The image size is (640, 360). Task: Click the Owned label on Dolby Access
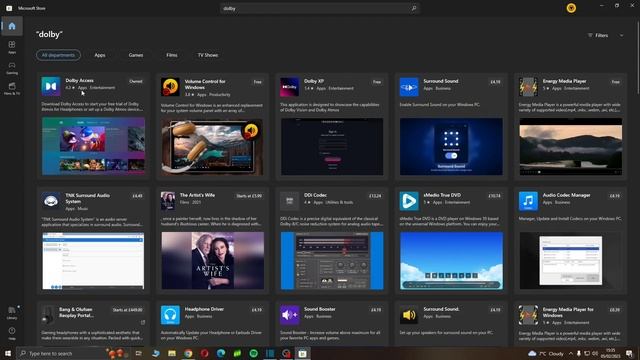(x=136, y=81)
